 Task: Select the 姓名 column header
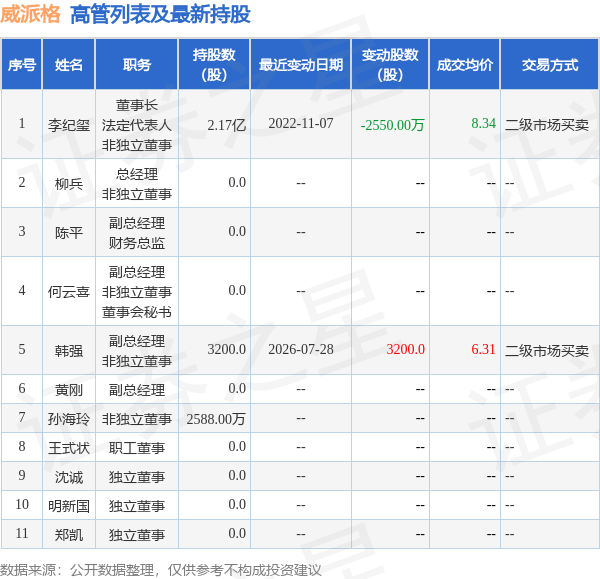pyautogui.click(x=68, y=64)
